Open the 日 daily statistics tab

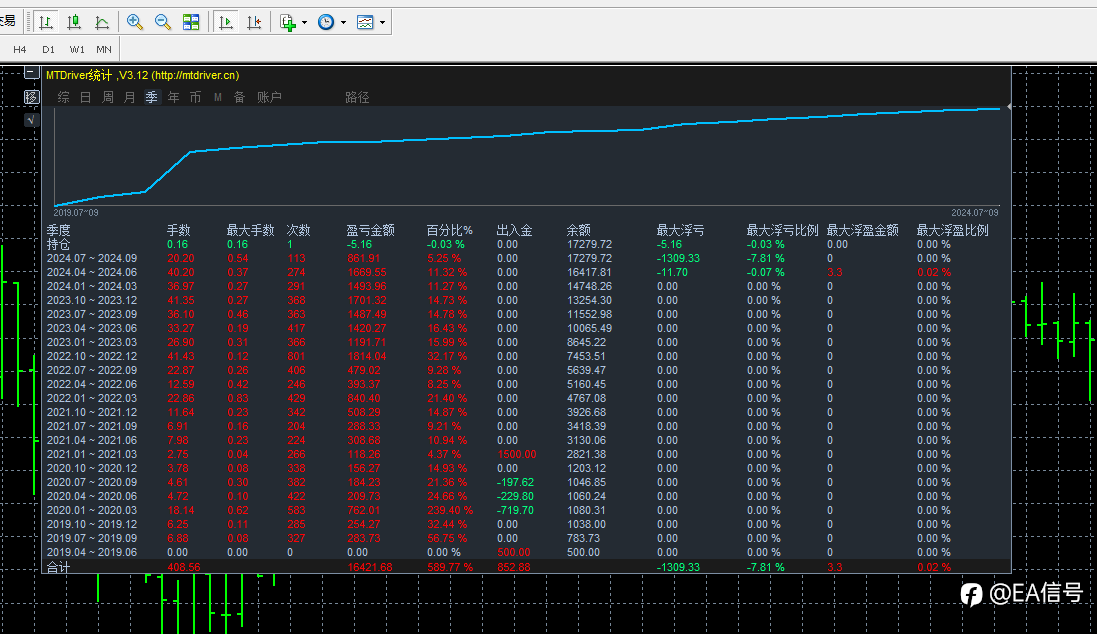[85, 97]
